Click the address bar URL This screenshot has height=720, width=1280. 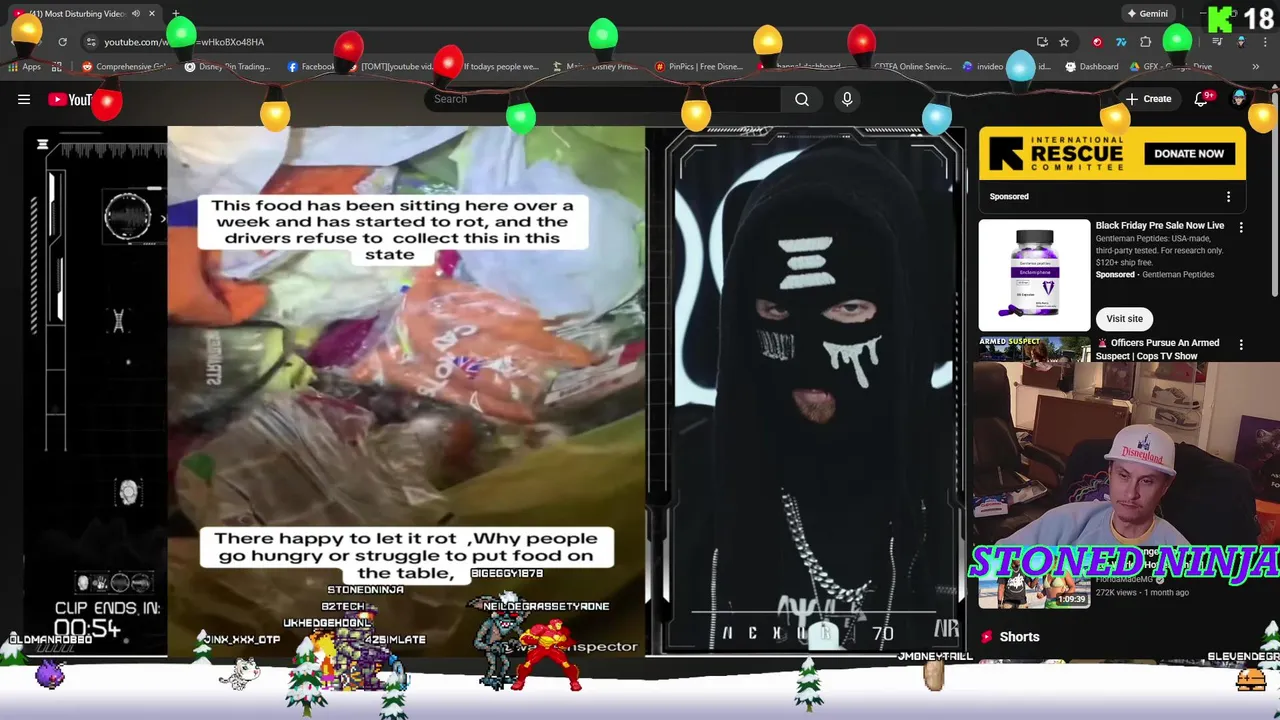[184, 42]
